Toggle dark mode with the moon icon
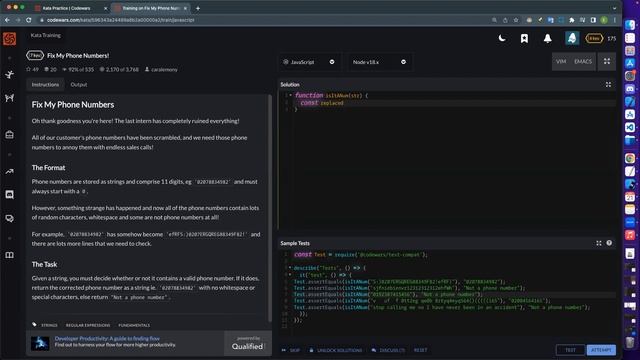 (x=502, y=38)
